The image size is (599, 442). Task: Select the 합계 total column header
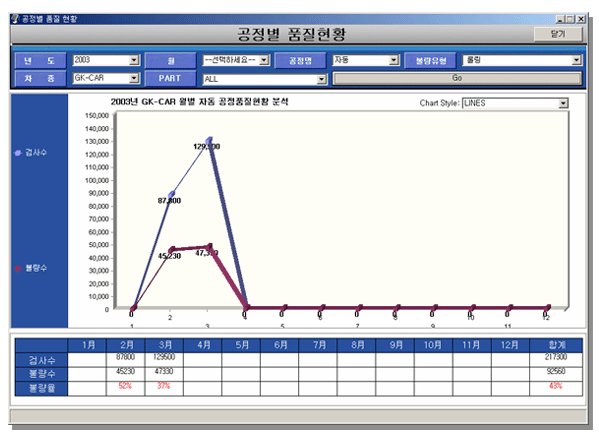pyautogui.click(x=556, y=345)
